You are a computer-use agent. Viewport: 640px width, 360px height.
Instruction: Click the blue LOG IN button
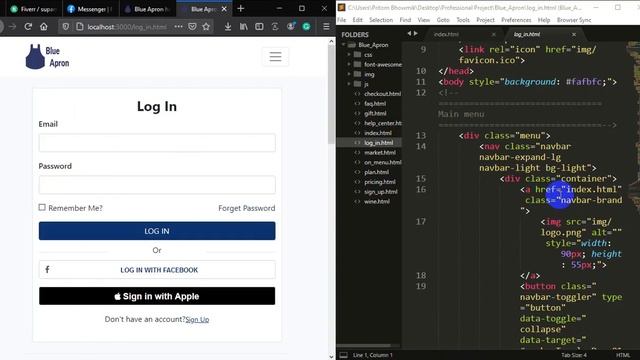(157, 231)
